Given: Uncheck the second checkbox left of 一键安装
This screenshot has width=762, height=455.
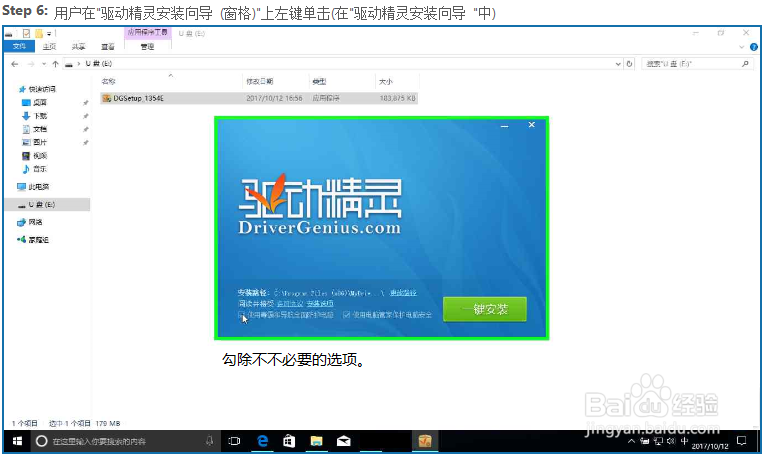Looking at the screenshot, I should 346,315.
